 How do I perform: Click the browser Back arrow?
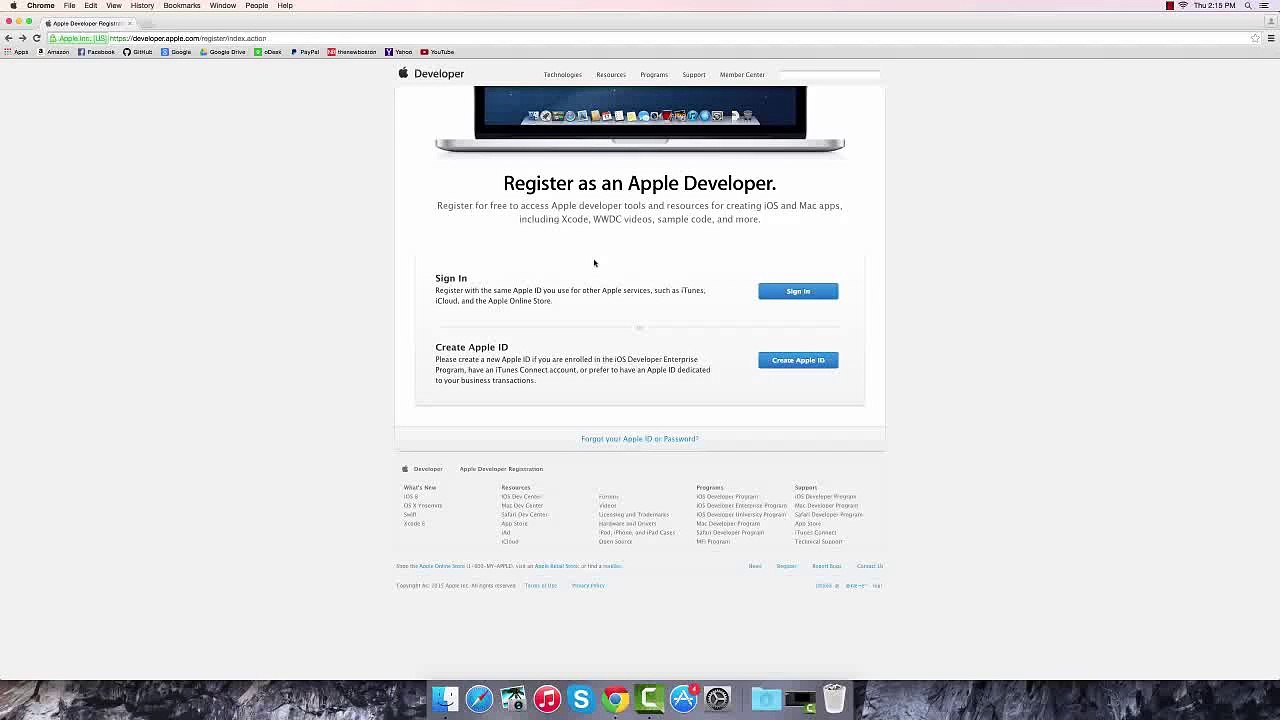[x=9, y=38]
